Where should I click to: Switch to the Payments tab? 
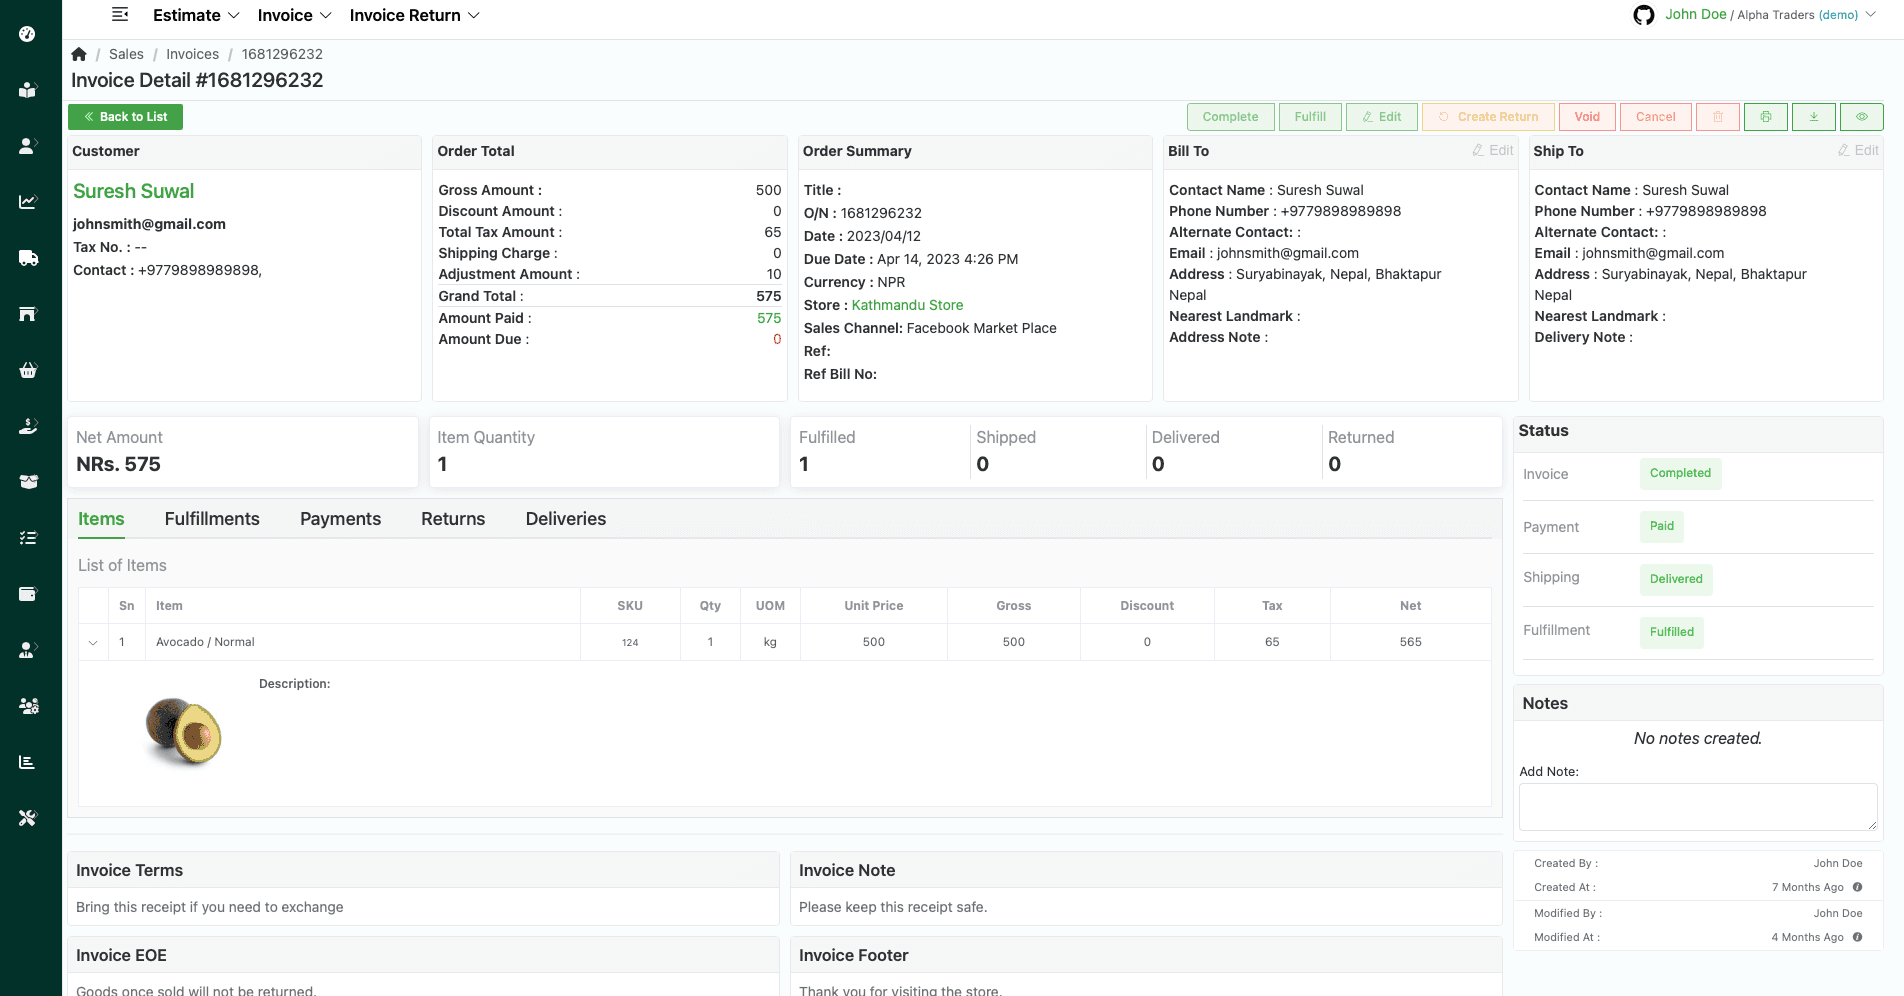(x=340, y=519)
